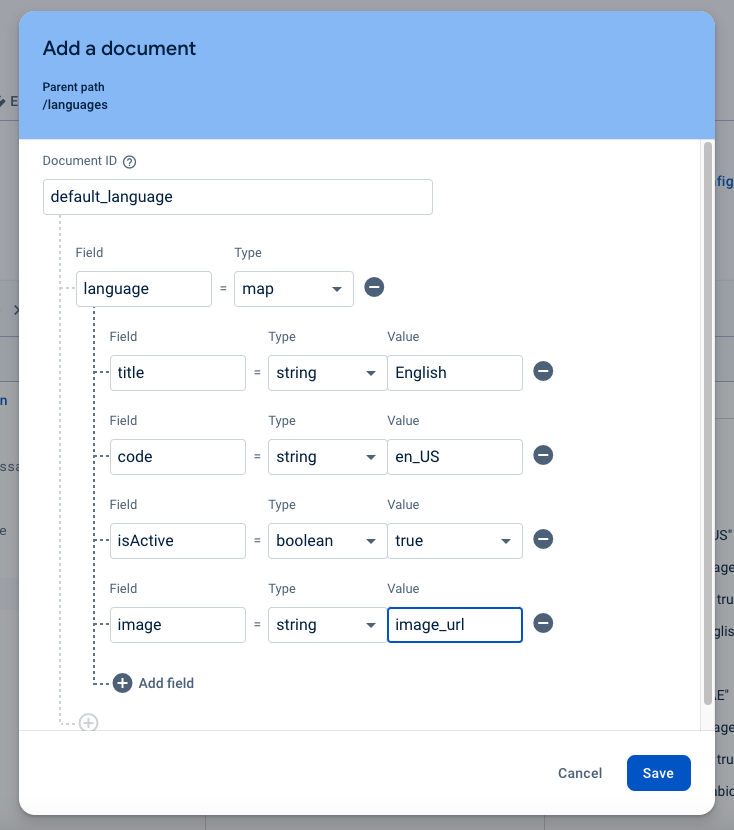Edit the English value text box
This screenshot has height=830, width=734.
pos(454,373)
